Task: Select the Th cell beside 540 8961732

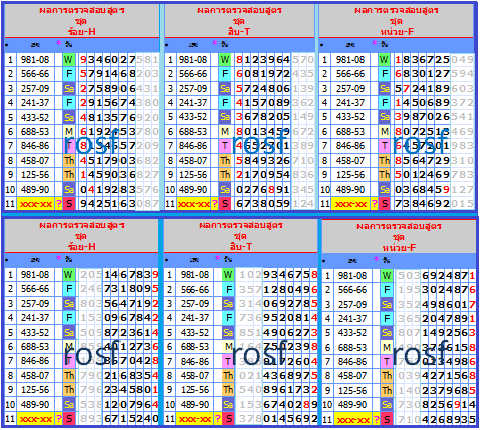Action: 228,390
